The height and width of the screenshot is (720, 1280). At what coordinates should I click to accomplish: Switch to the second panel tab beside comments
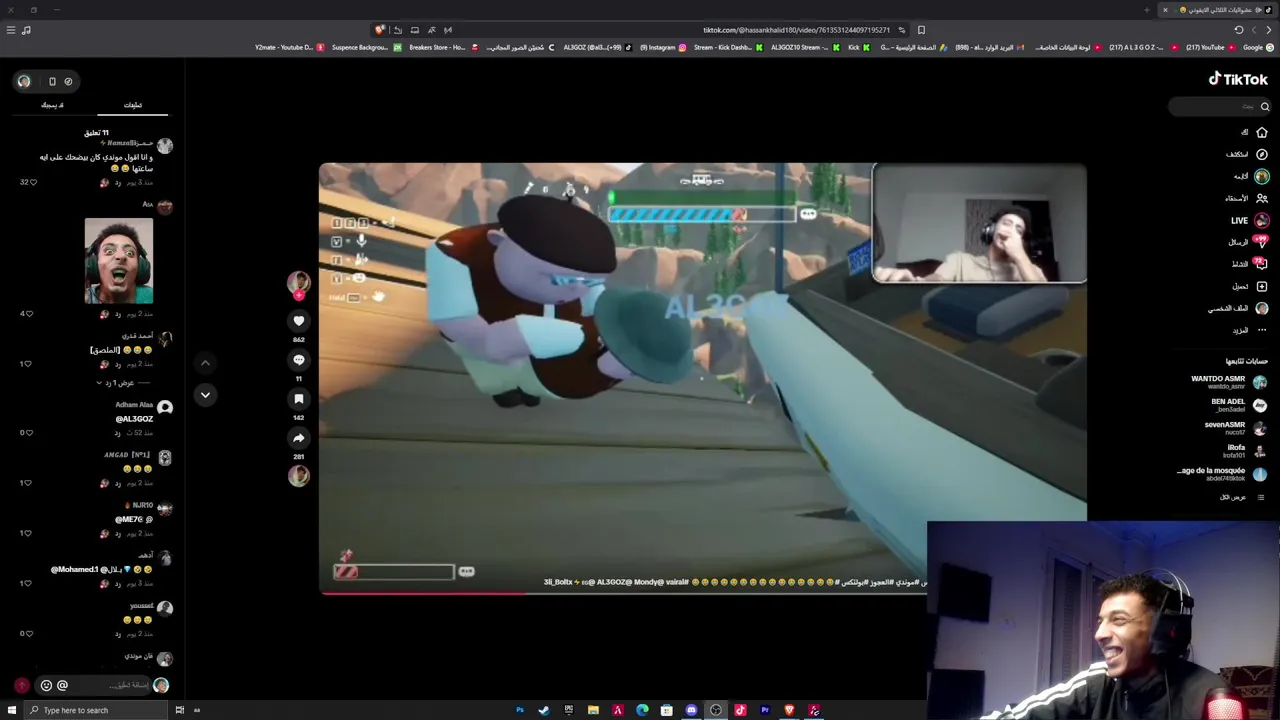point(52,105)
